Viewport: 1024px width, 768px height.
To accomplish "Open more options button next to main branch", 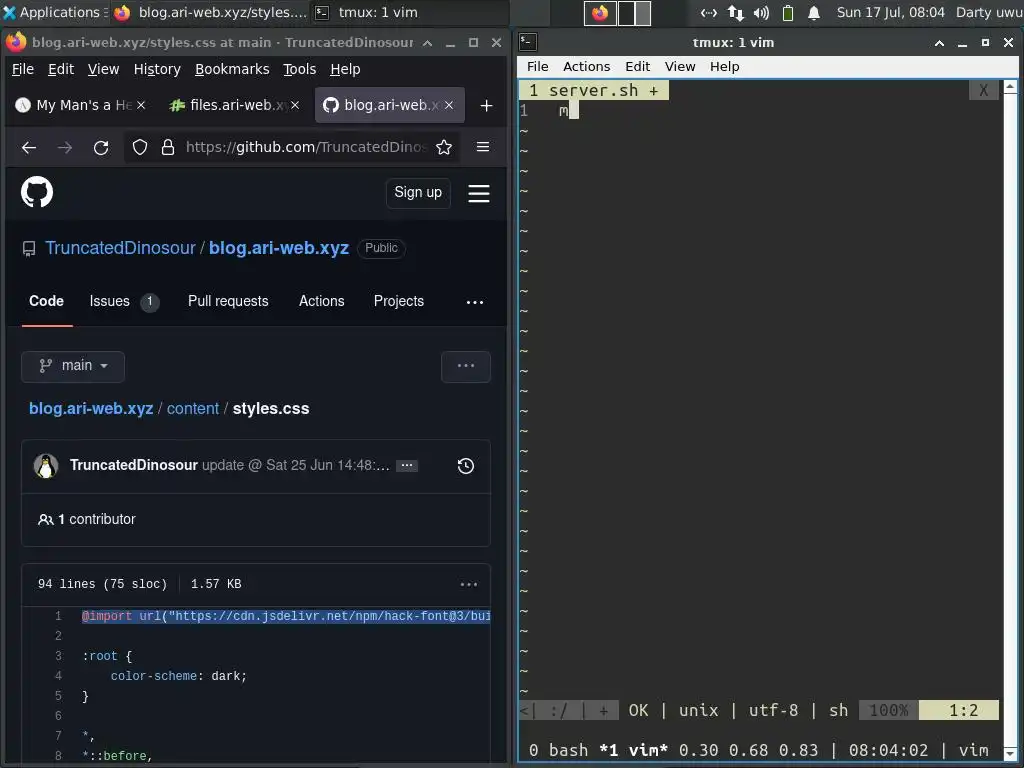I will click(466, 366).
